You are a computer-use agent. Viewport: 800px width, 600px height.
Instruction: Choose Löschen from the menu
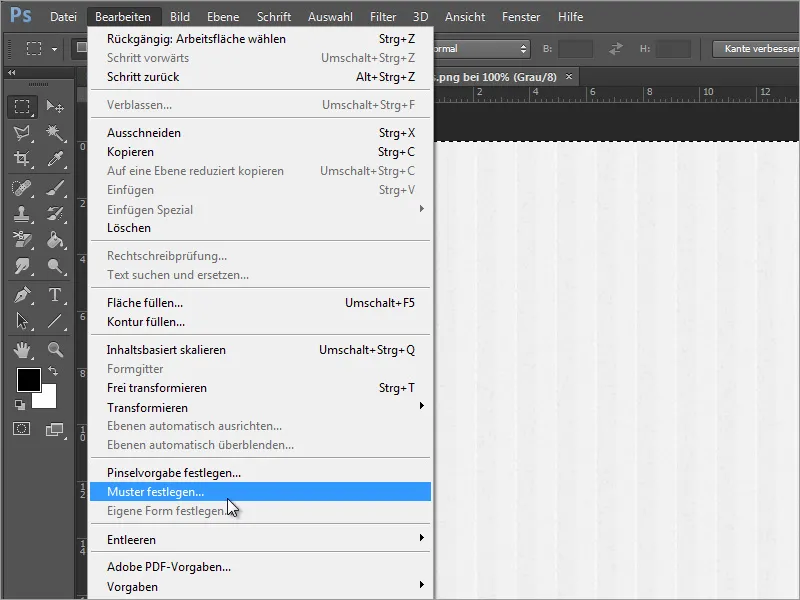260,228
